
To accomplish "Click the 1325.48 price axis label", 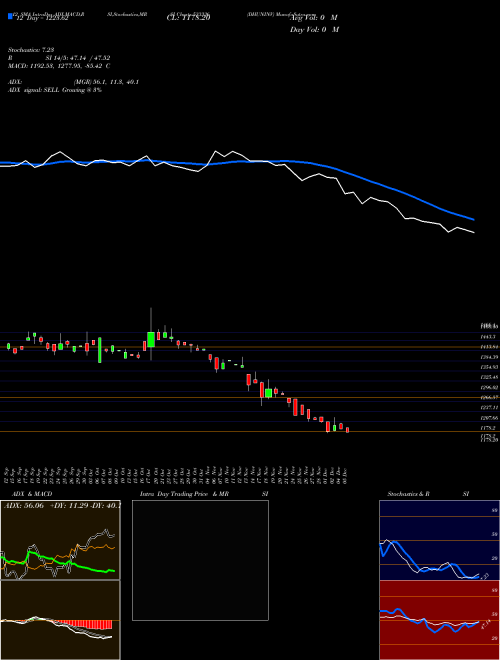I will coord(489,377).
